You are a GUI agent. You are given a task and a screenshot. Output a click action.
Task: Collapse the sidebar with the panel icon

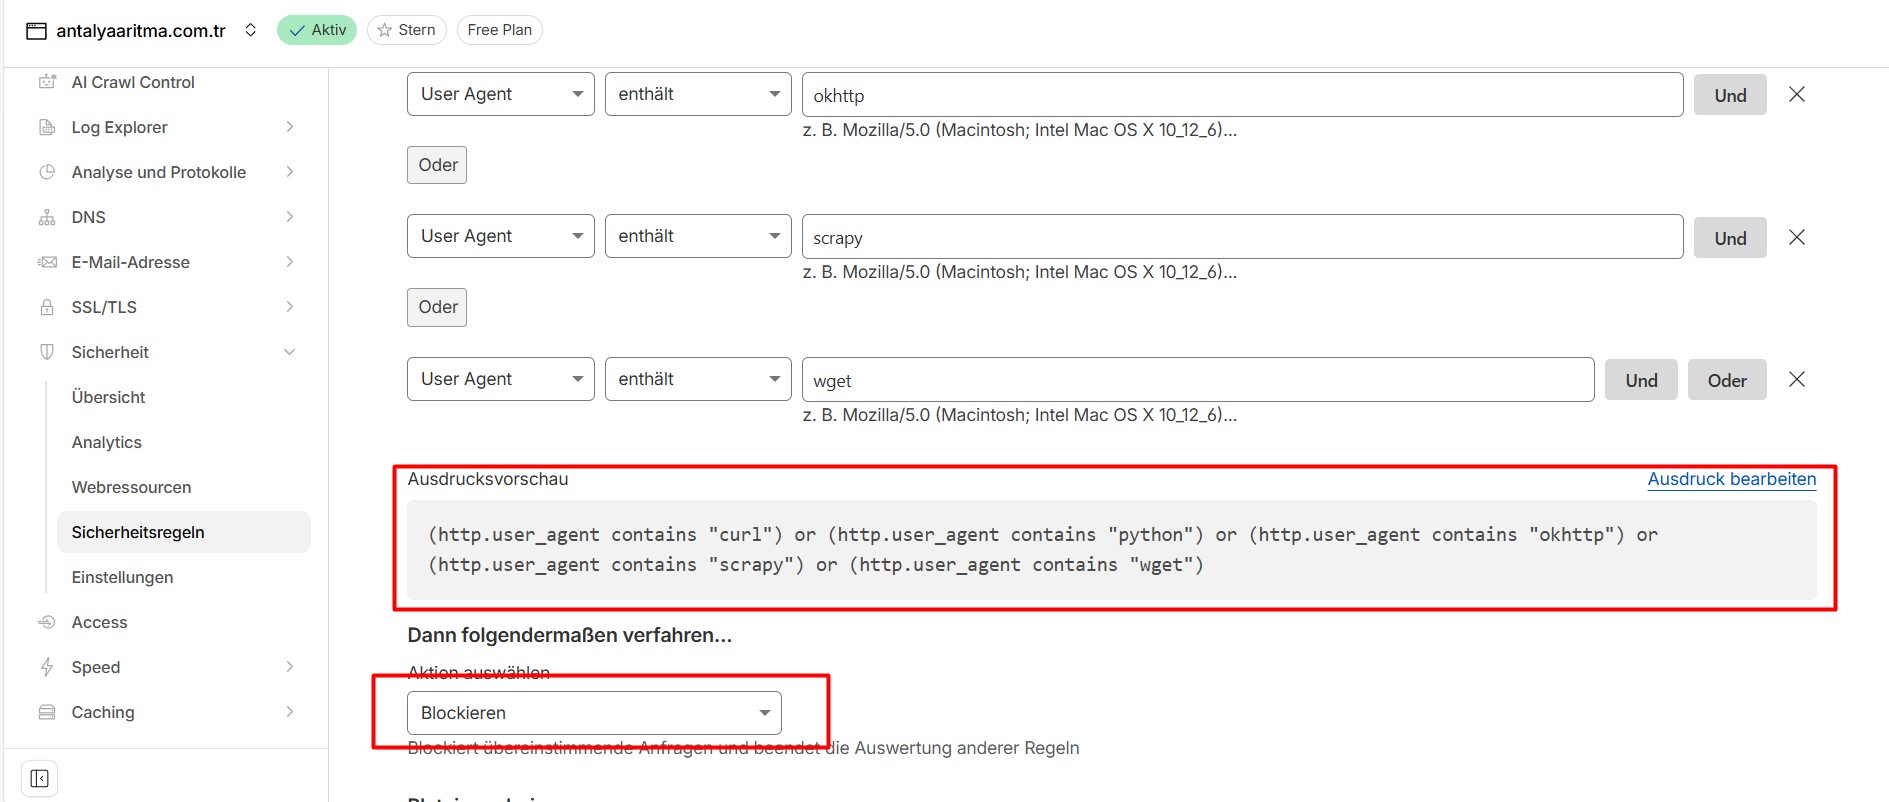click(x=39, y=778)
